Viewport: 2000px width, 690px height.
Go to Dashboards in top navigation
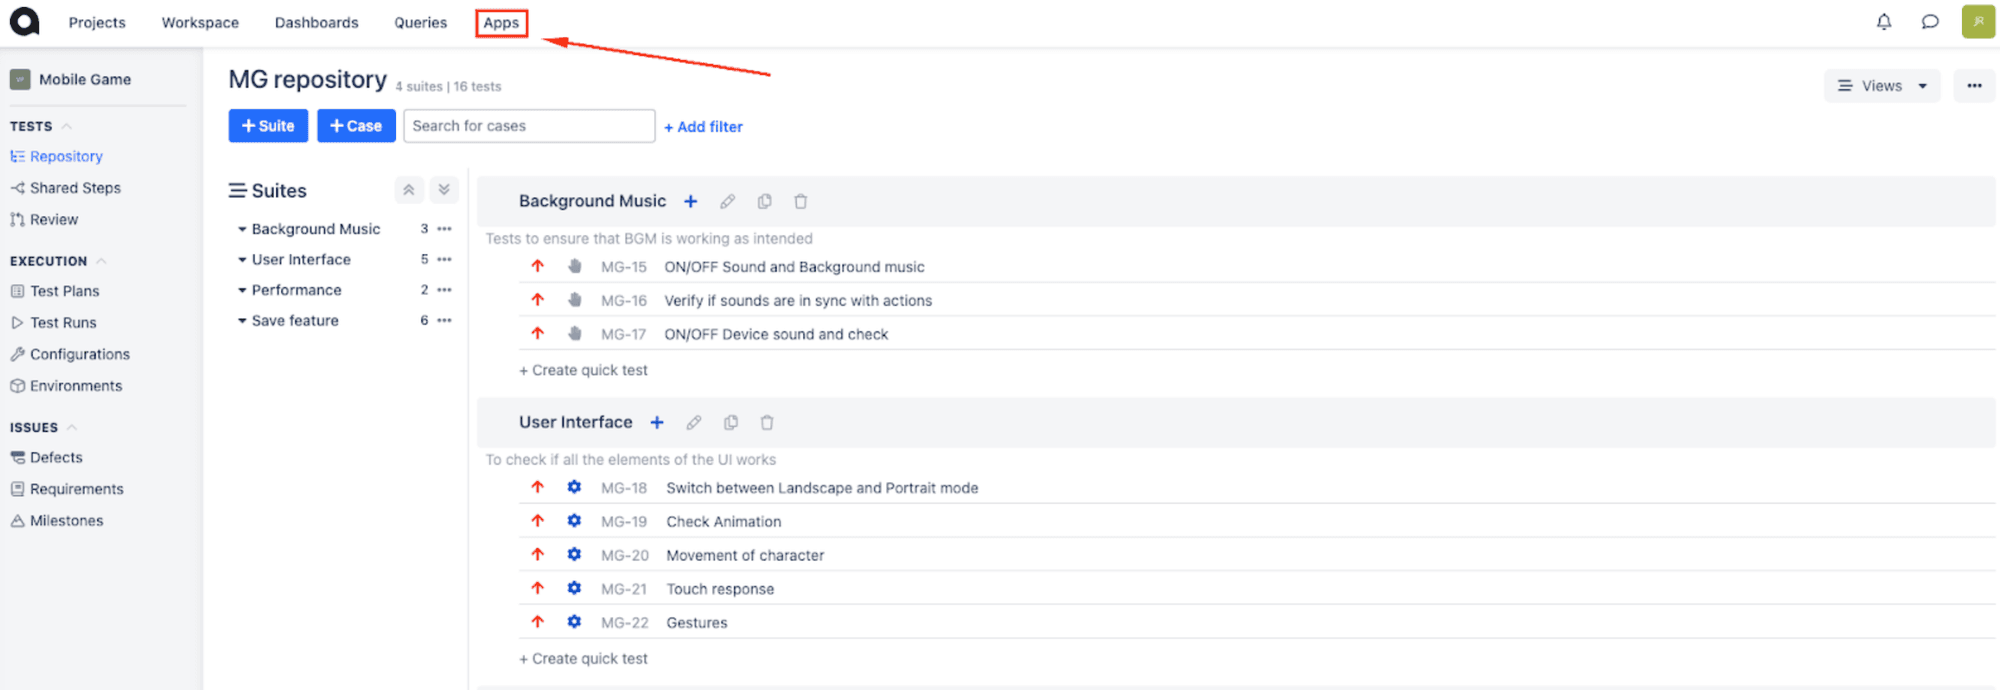pos(316,23)
